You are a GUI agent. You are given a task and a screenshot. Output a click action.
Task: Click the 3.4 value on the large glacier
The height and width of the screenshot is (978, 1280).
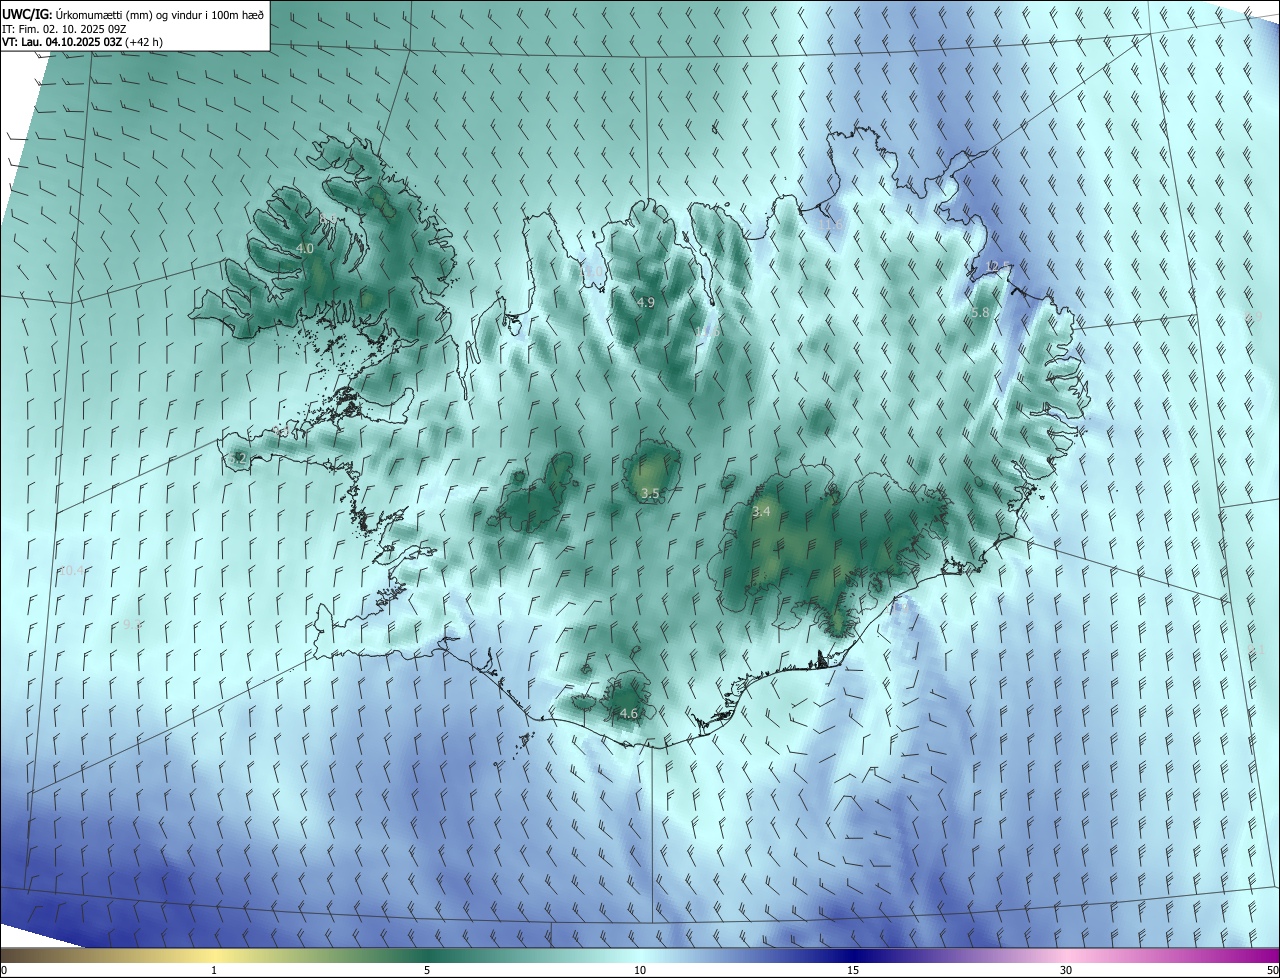(761, 512)
